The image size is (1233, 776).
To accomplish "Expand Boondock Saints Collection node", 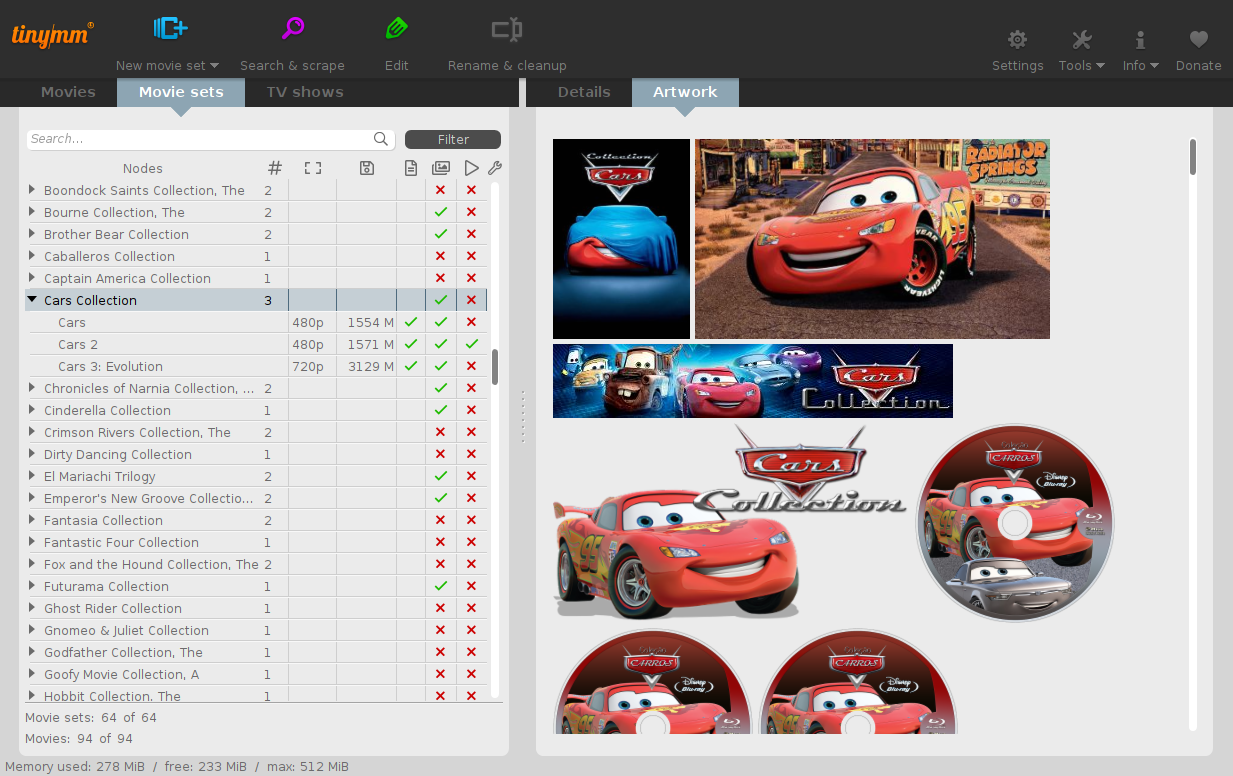I will (32, 189).
